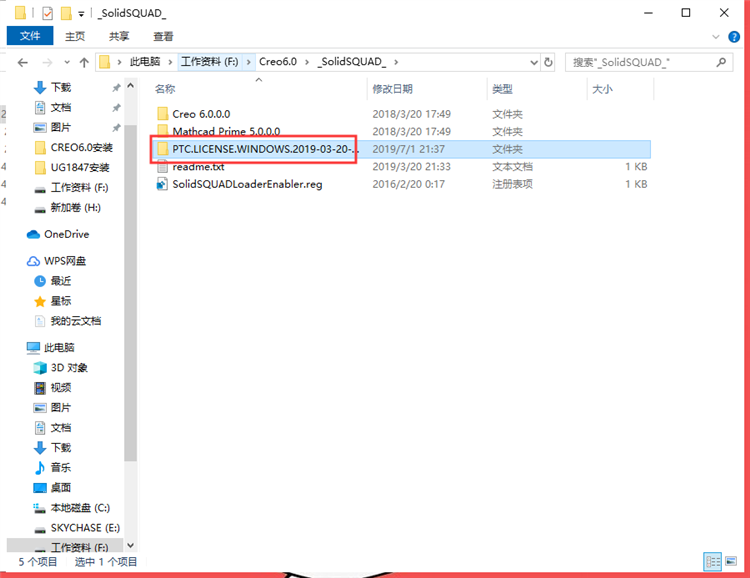The height and width of the screenshot is (578, 750).
Task: Click the search magnifier icon
Action: click(721, 62)
